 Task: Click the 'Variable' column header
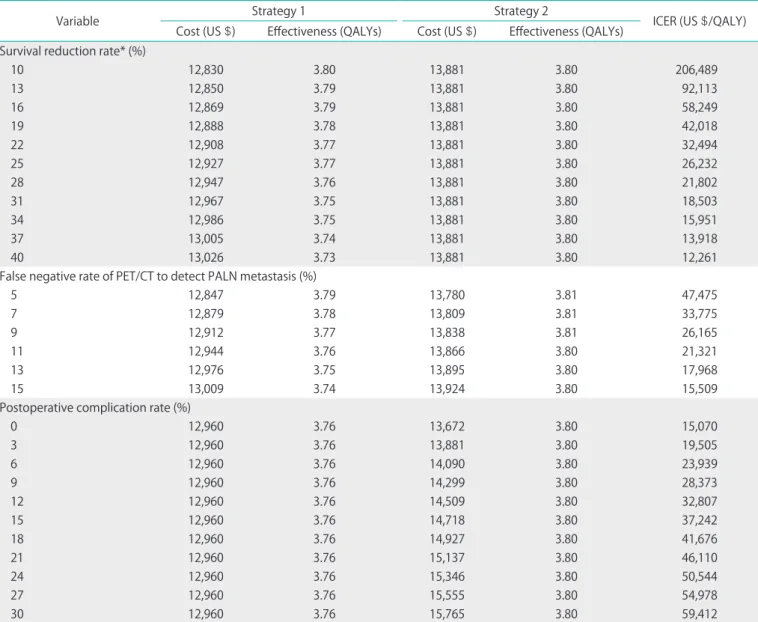(77, 21)
